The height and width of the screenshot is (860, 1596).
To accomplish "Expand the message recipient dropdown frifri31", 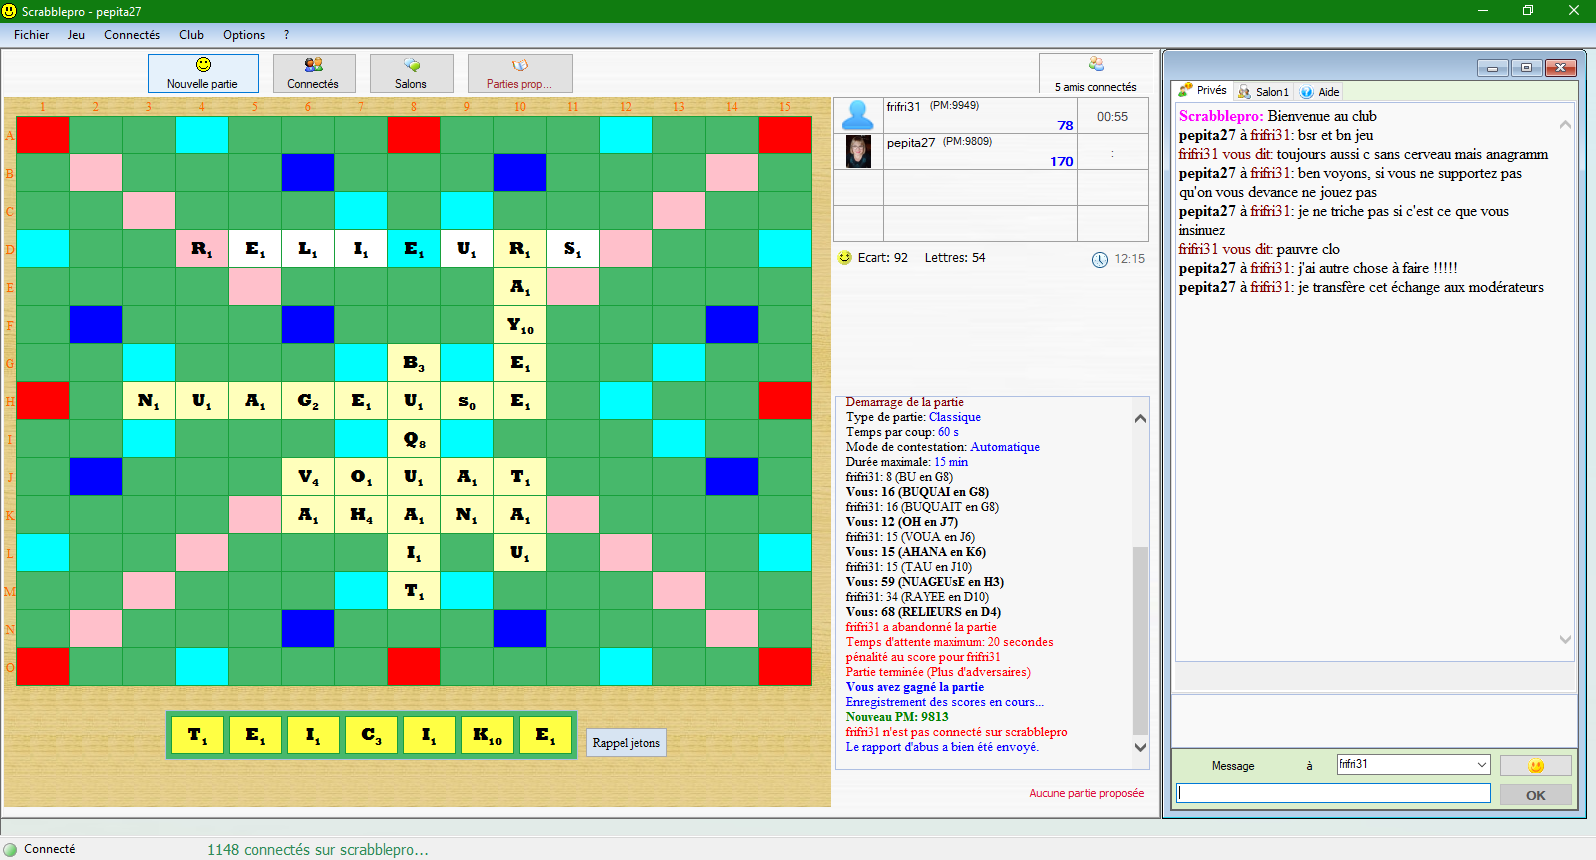I will click(1482, 765).
